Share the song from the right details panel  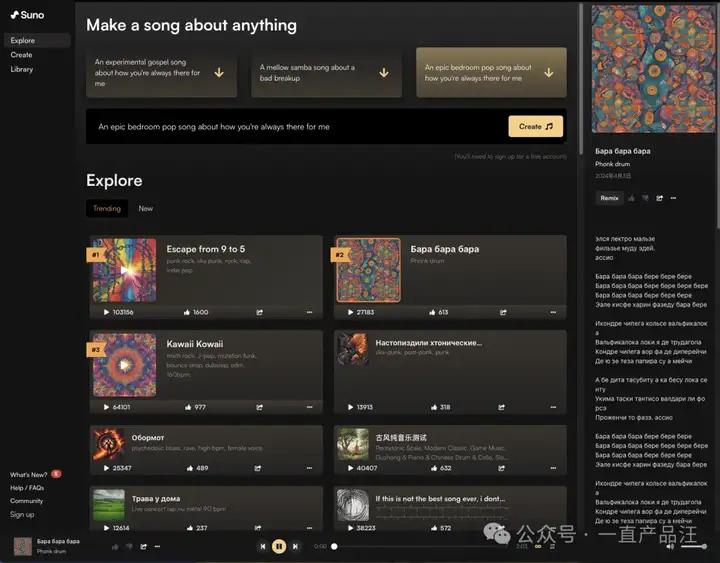click(660, 198)
